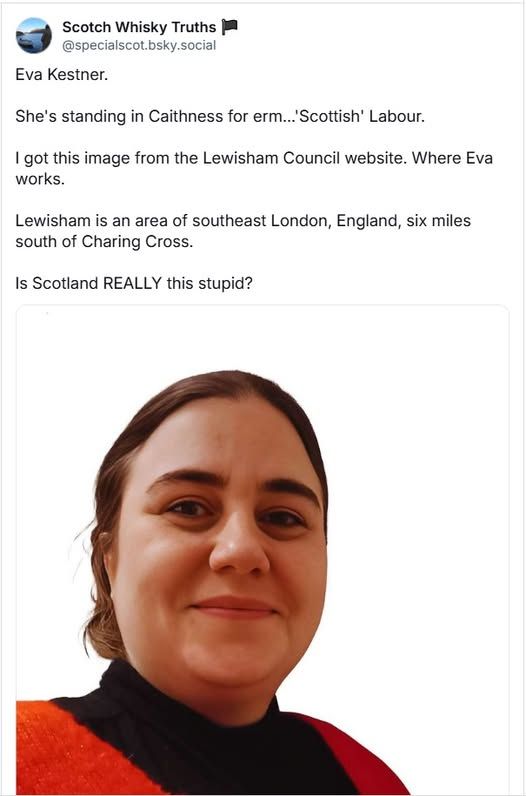The height and width of the screenshot is (796, 526).
Task: Click the words "Charing Cross"
Action: (137, 242)
